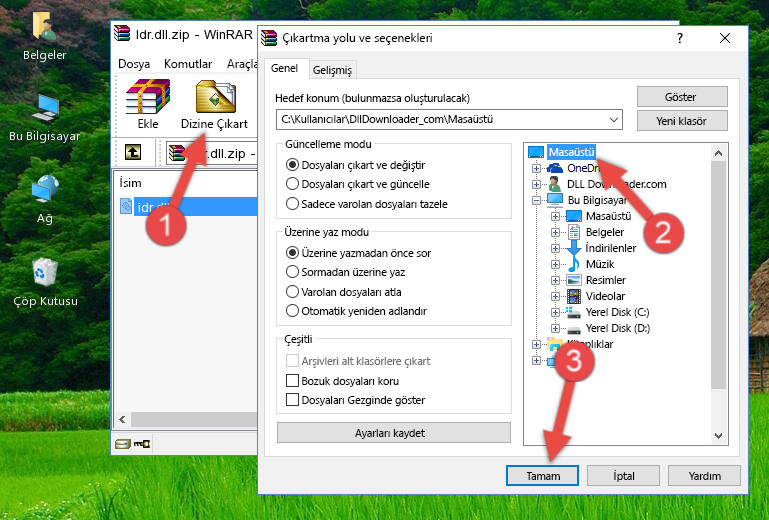
Task: Select the Masaüstü root tree item
Action: click(571, 152)
